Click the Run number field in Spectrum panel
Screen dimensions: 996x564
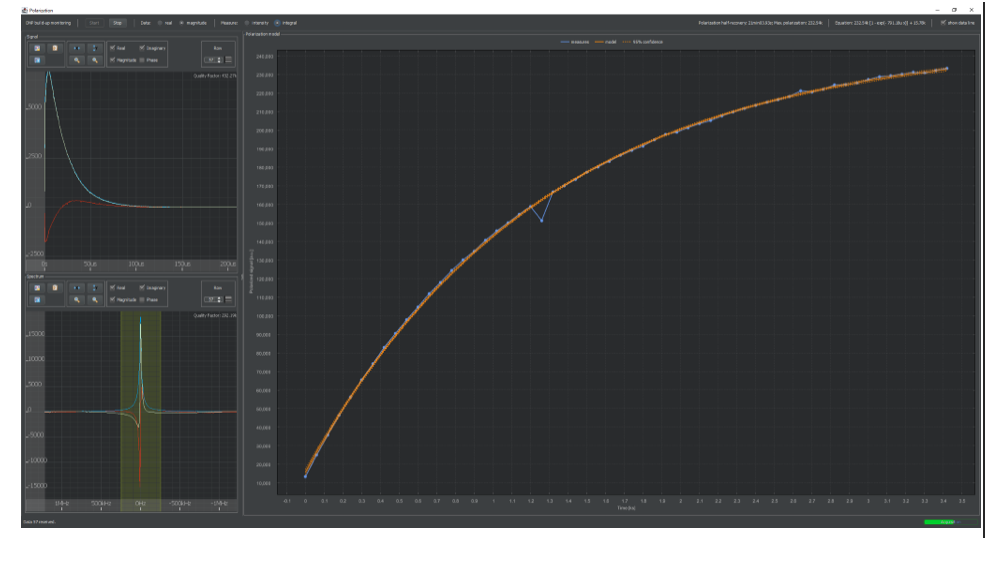point(210,299)
